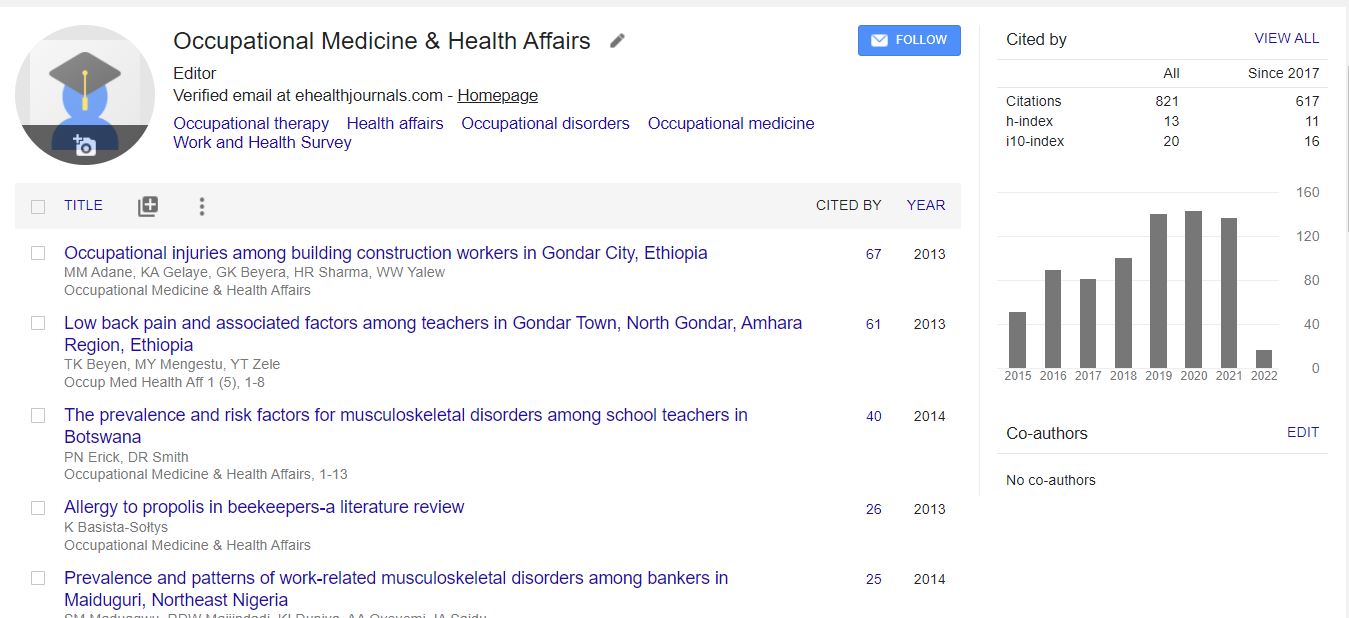1349x618 pixels.
Task: Click the pencil edit profile icon
Action: (618, 41)
